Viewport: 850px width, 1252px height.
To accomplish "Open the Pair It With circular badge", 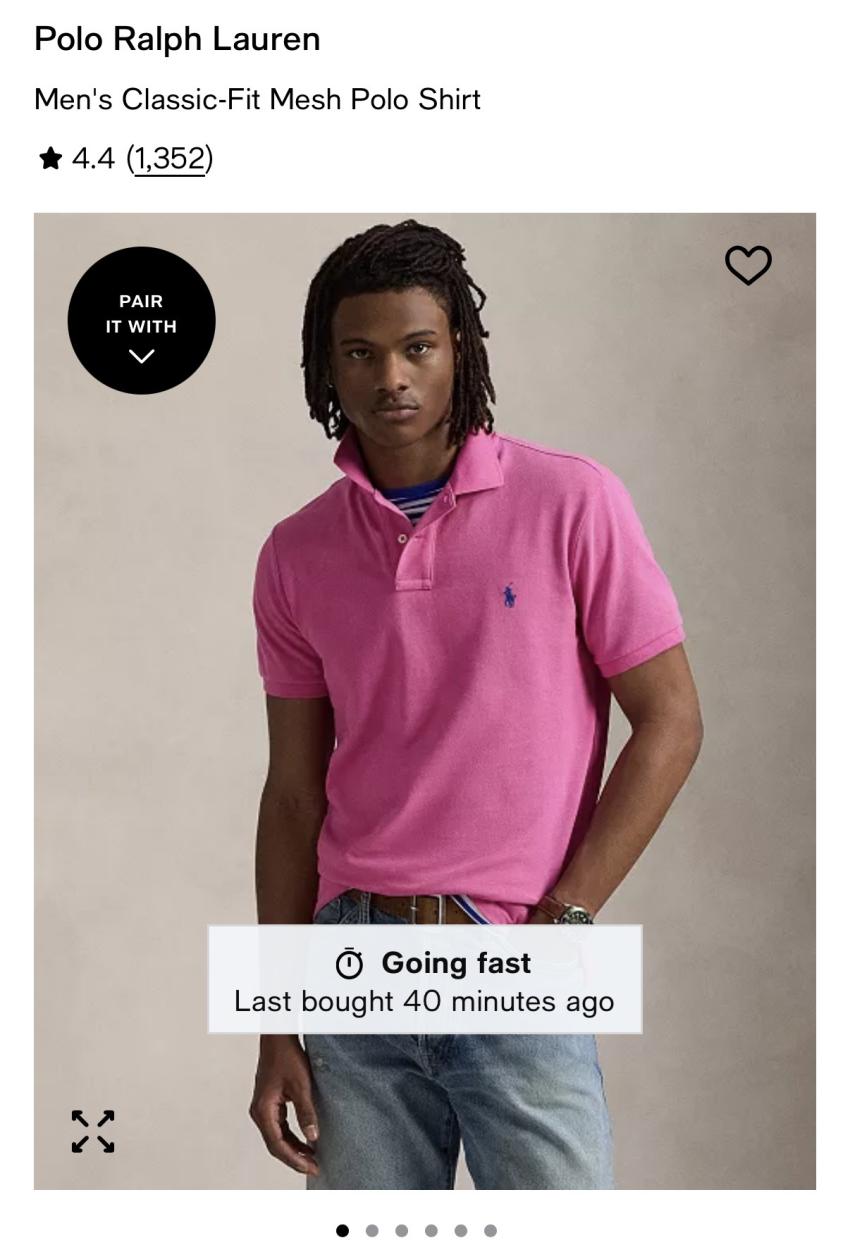I will [x=142, y=320].
